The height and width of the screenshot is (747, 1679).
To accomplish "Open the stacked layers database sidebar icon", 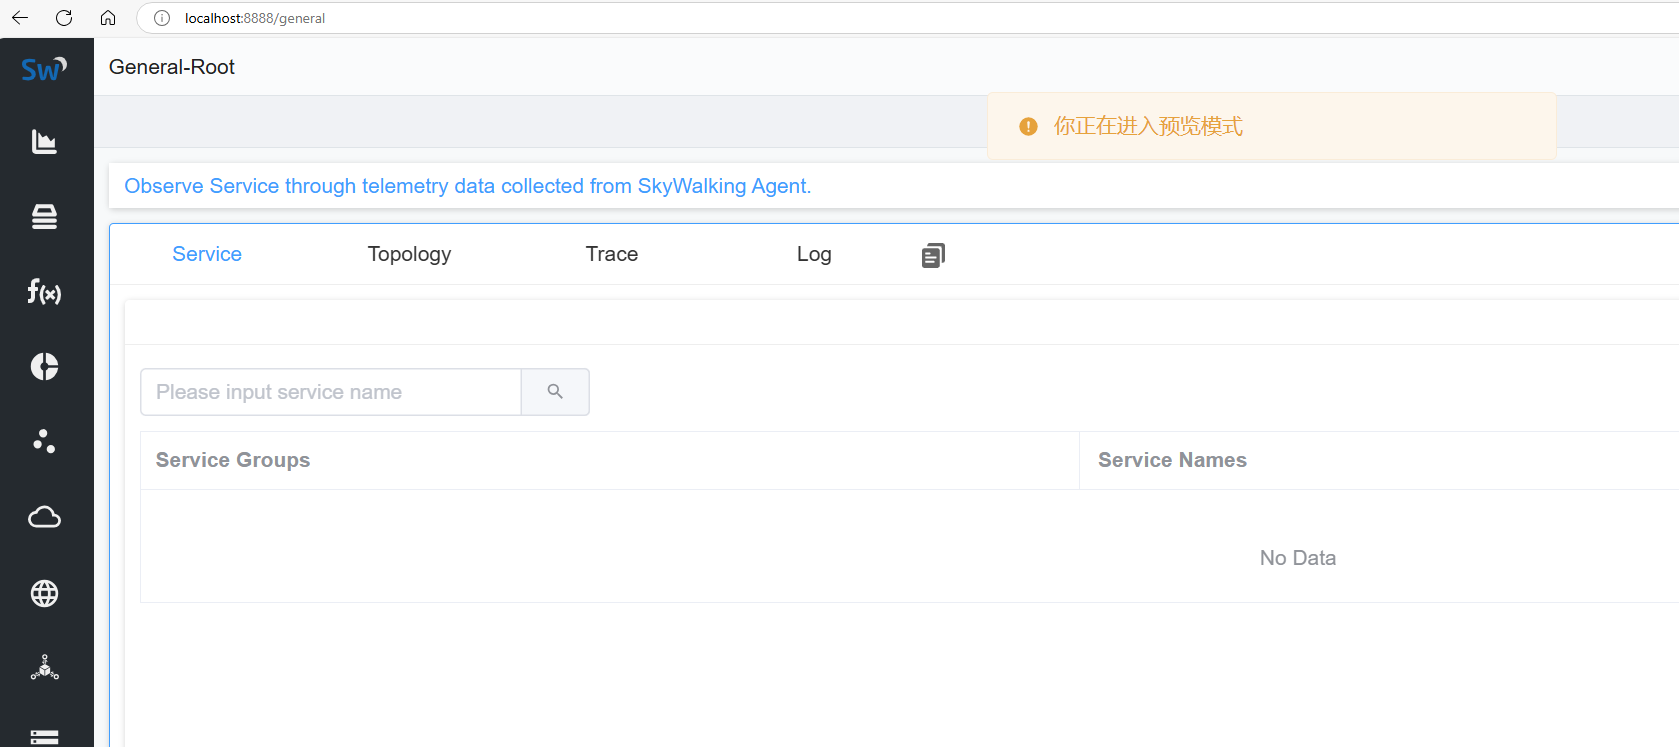I will point(44,217).
